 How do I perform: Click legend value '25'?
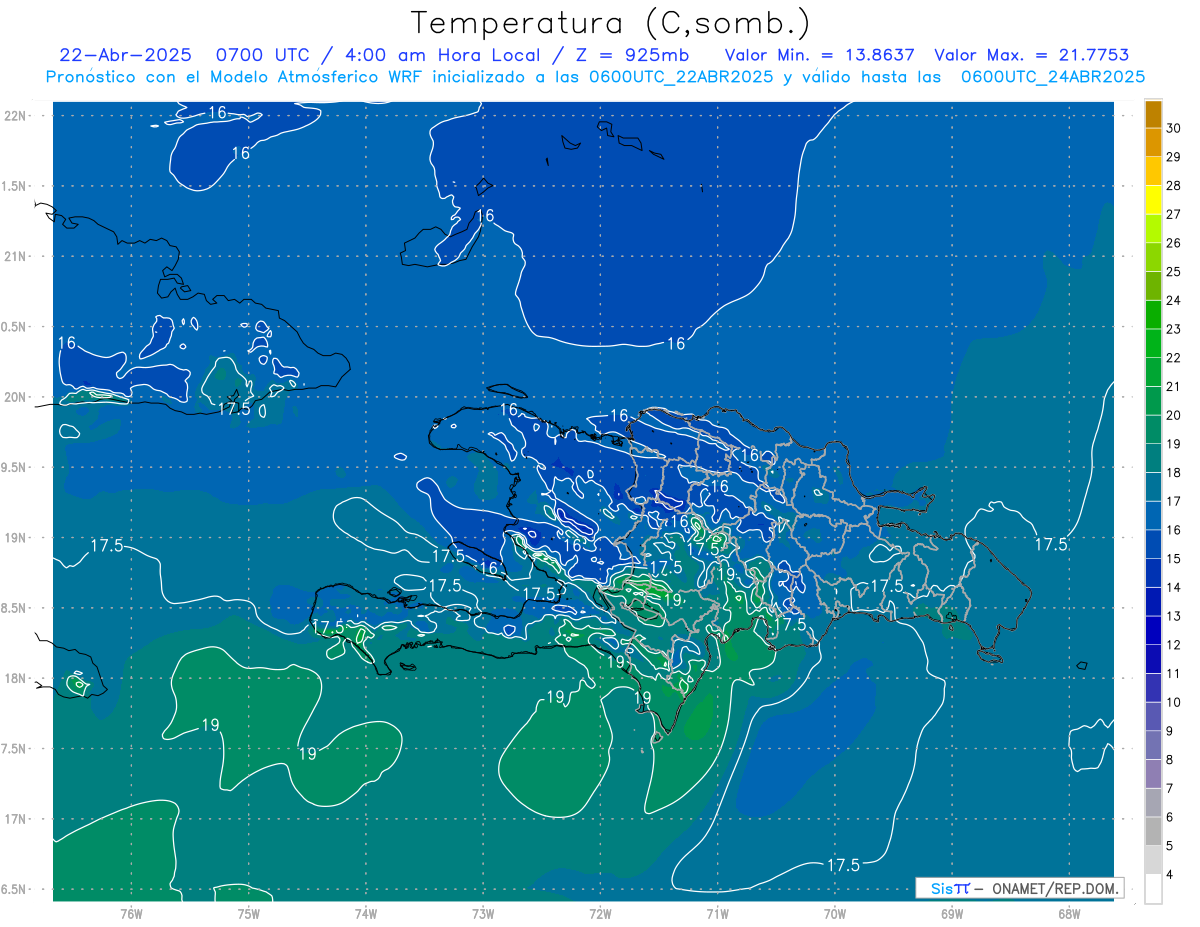(x=1174, y=272)
